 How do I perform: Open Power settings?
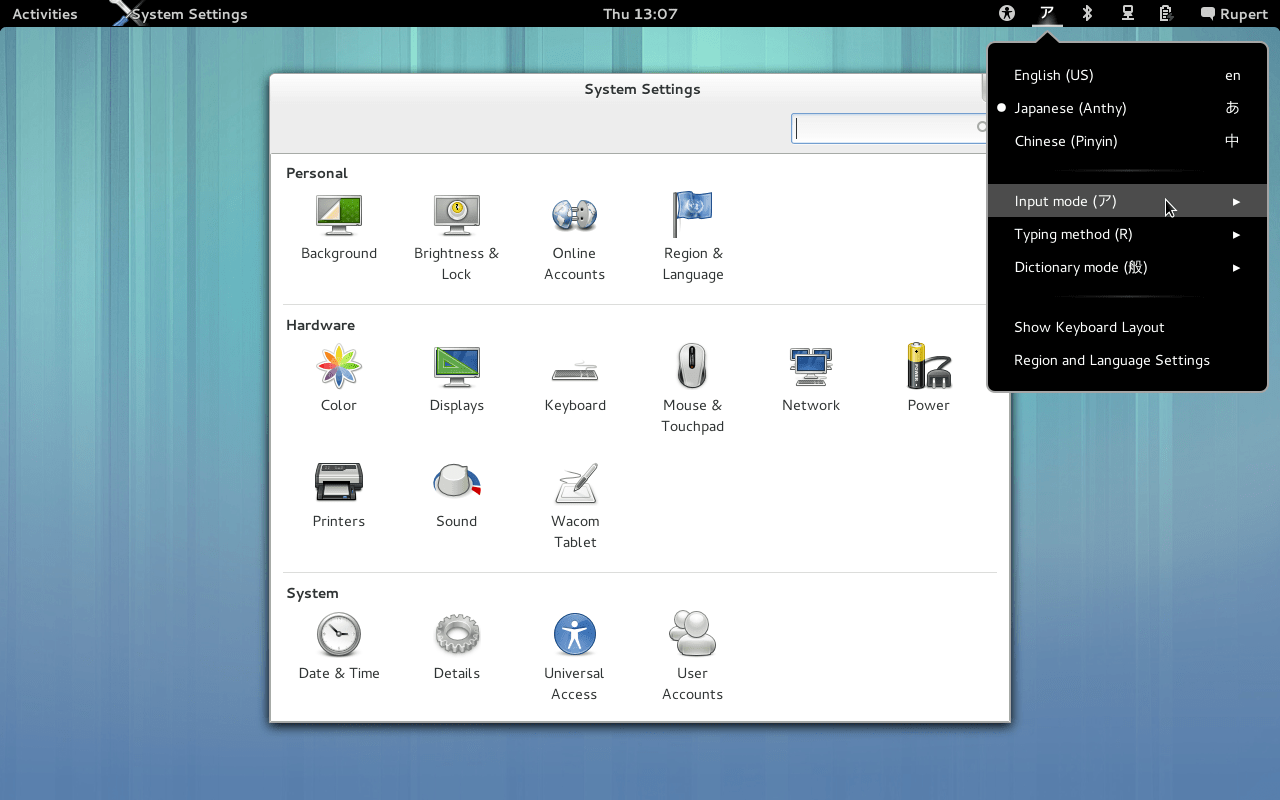(x=928, y=379)
